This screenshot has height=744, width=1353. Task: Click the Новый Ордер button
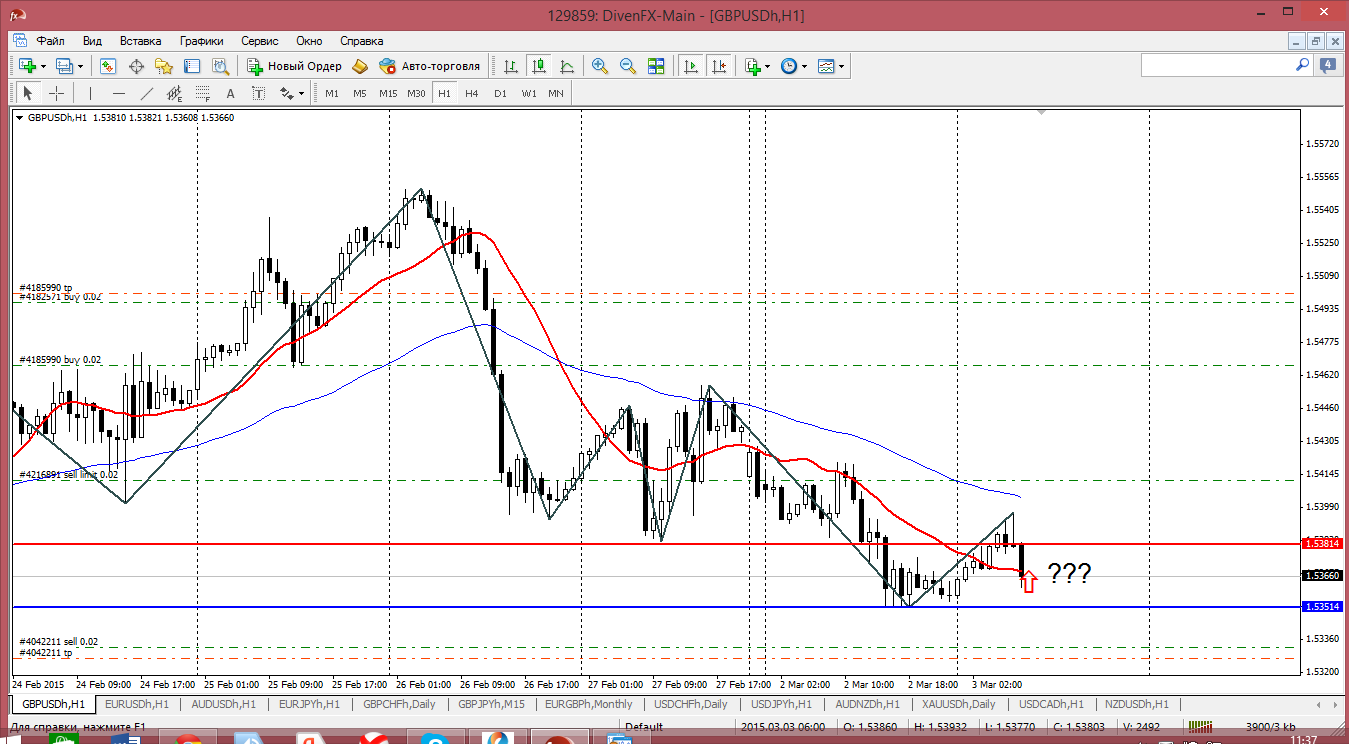click(295, 66)
